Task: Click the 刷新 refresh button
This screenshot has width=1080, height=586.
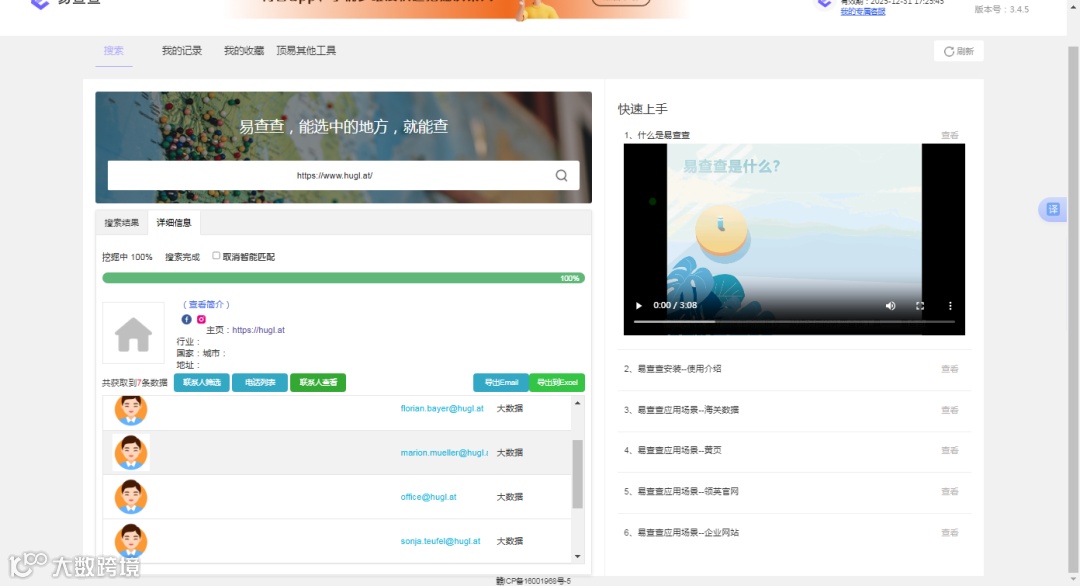Action: click(959, 51)
